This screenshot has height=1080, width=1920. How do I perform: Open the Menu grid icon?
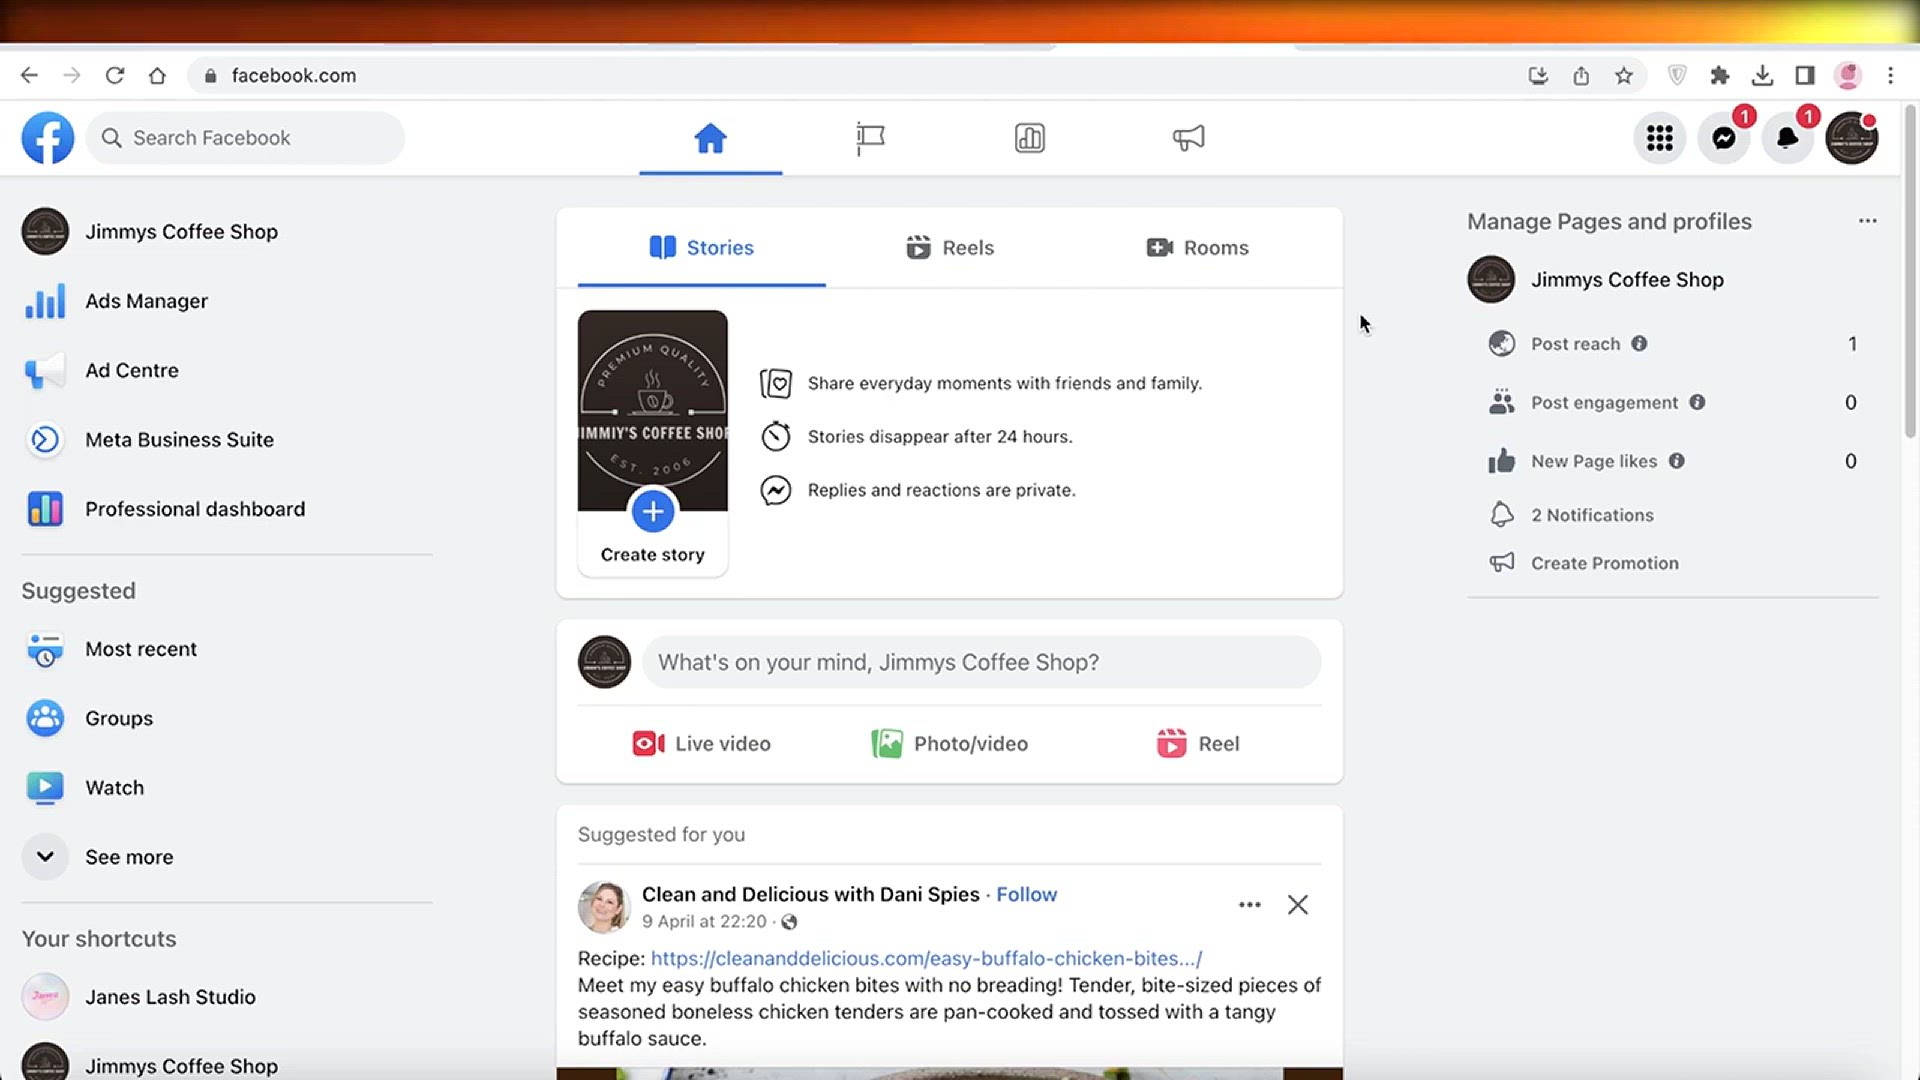coord(1660,138)
